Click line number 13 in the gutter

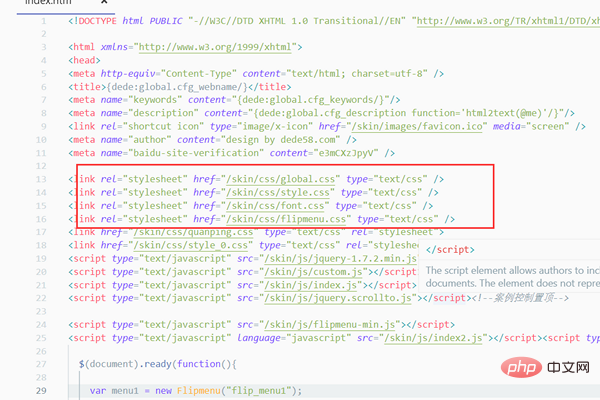(41, 180)
